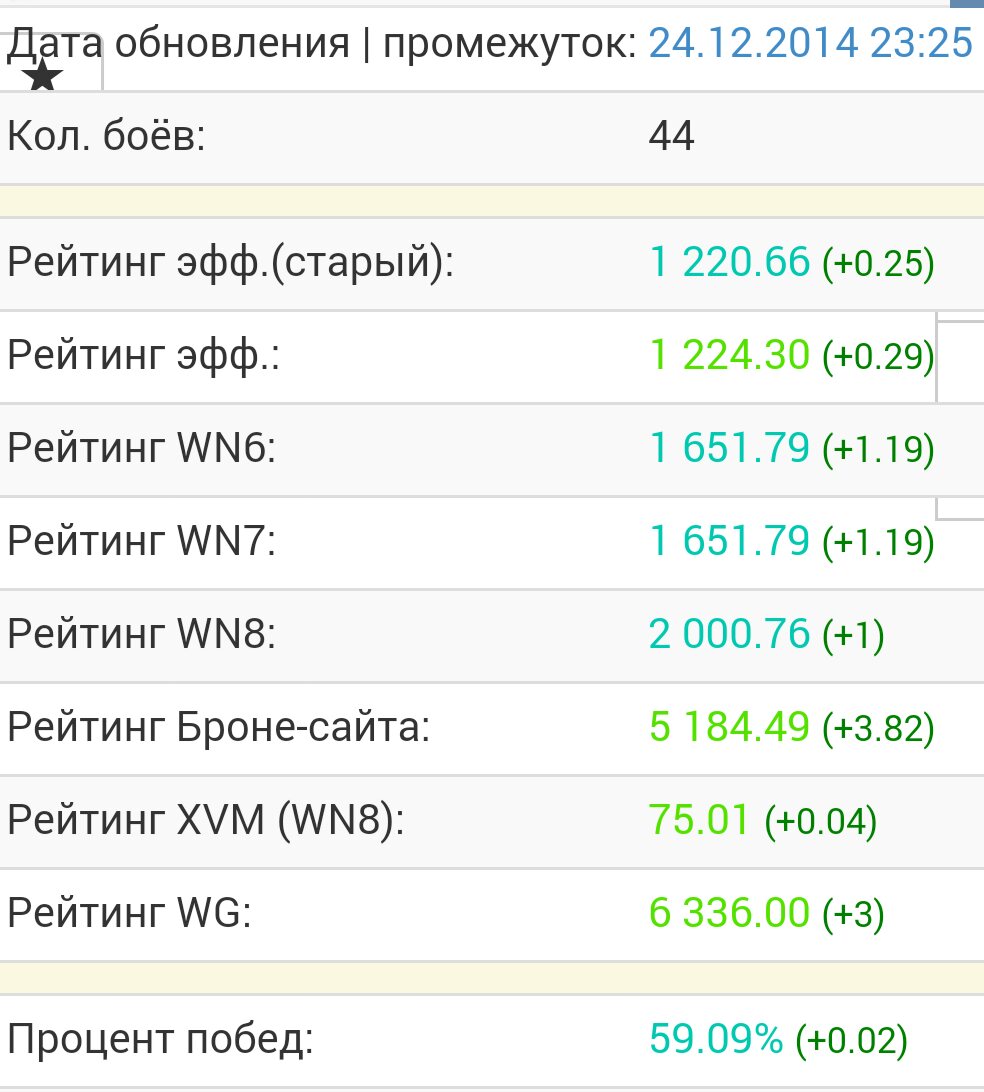Image resolution: width=984 pixels, height=1092 pixels.
Task: Open the 24.12.2014 23:25 update date link
Action: tap(810, 43)
